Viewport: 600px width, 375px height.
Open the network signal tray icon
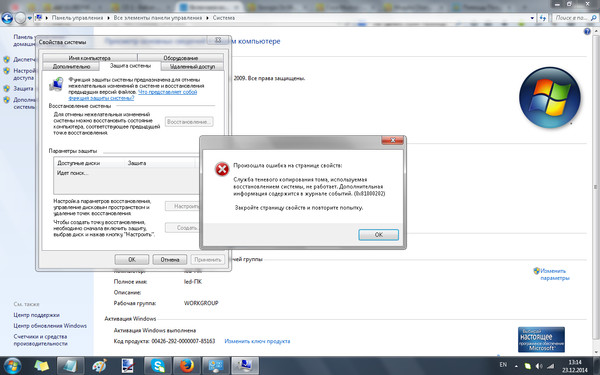(550, 366)
